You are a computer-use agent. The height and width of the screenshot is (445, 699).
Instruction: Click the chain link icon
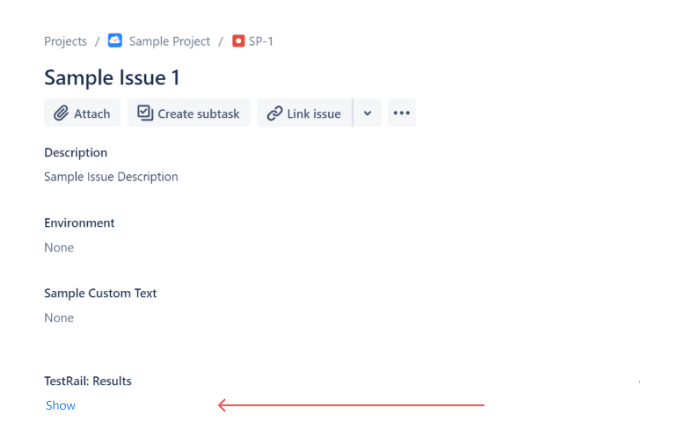click(274, 113)
